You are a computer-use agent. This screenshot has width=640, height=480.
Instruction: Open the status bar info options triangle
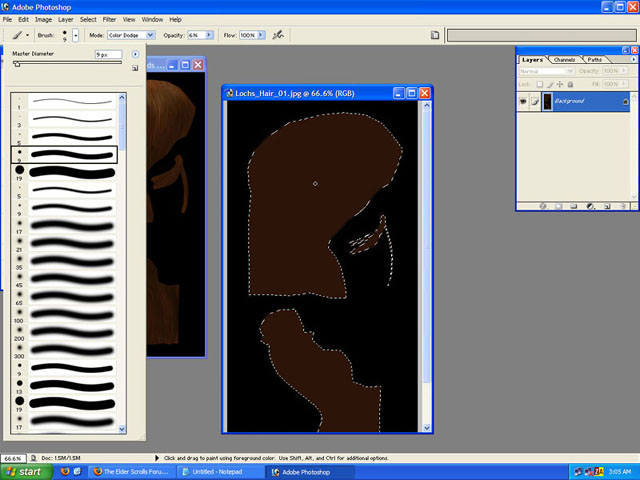156,458
